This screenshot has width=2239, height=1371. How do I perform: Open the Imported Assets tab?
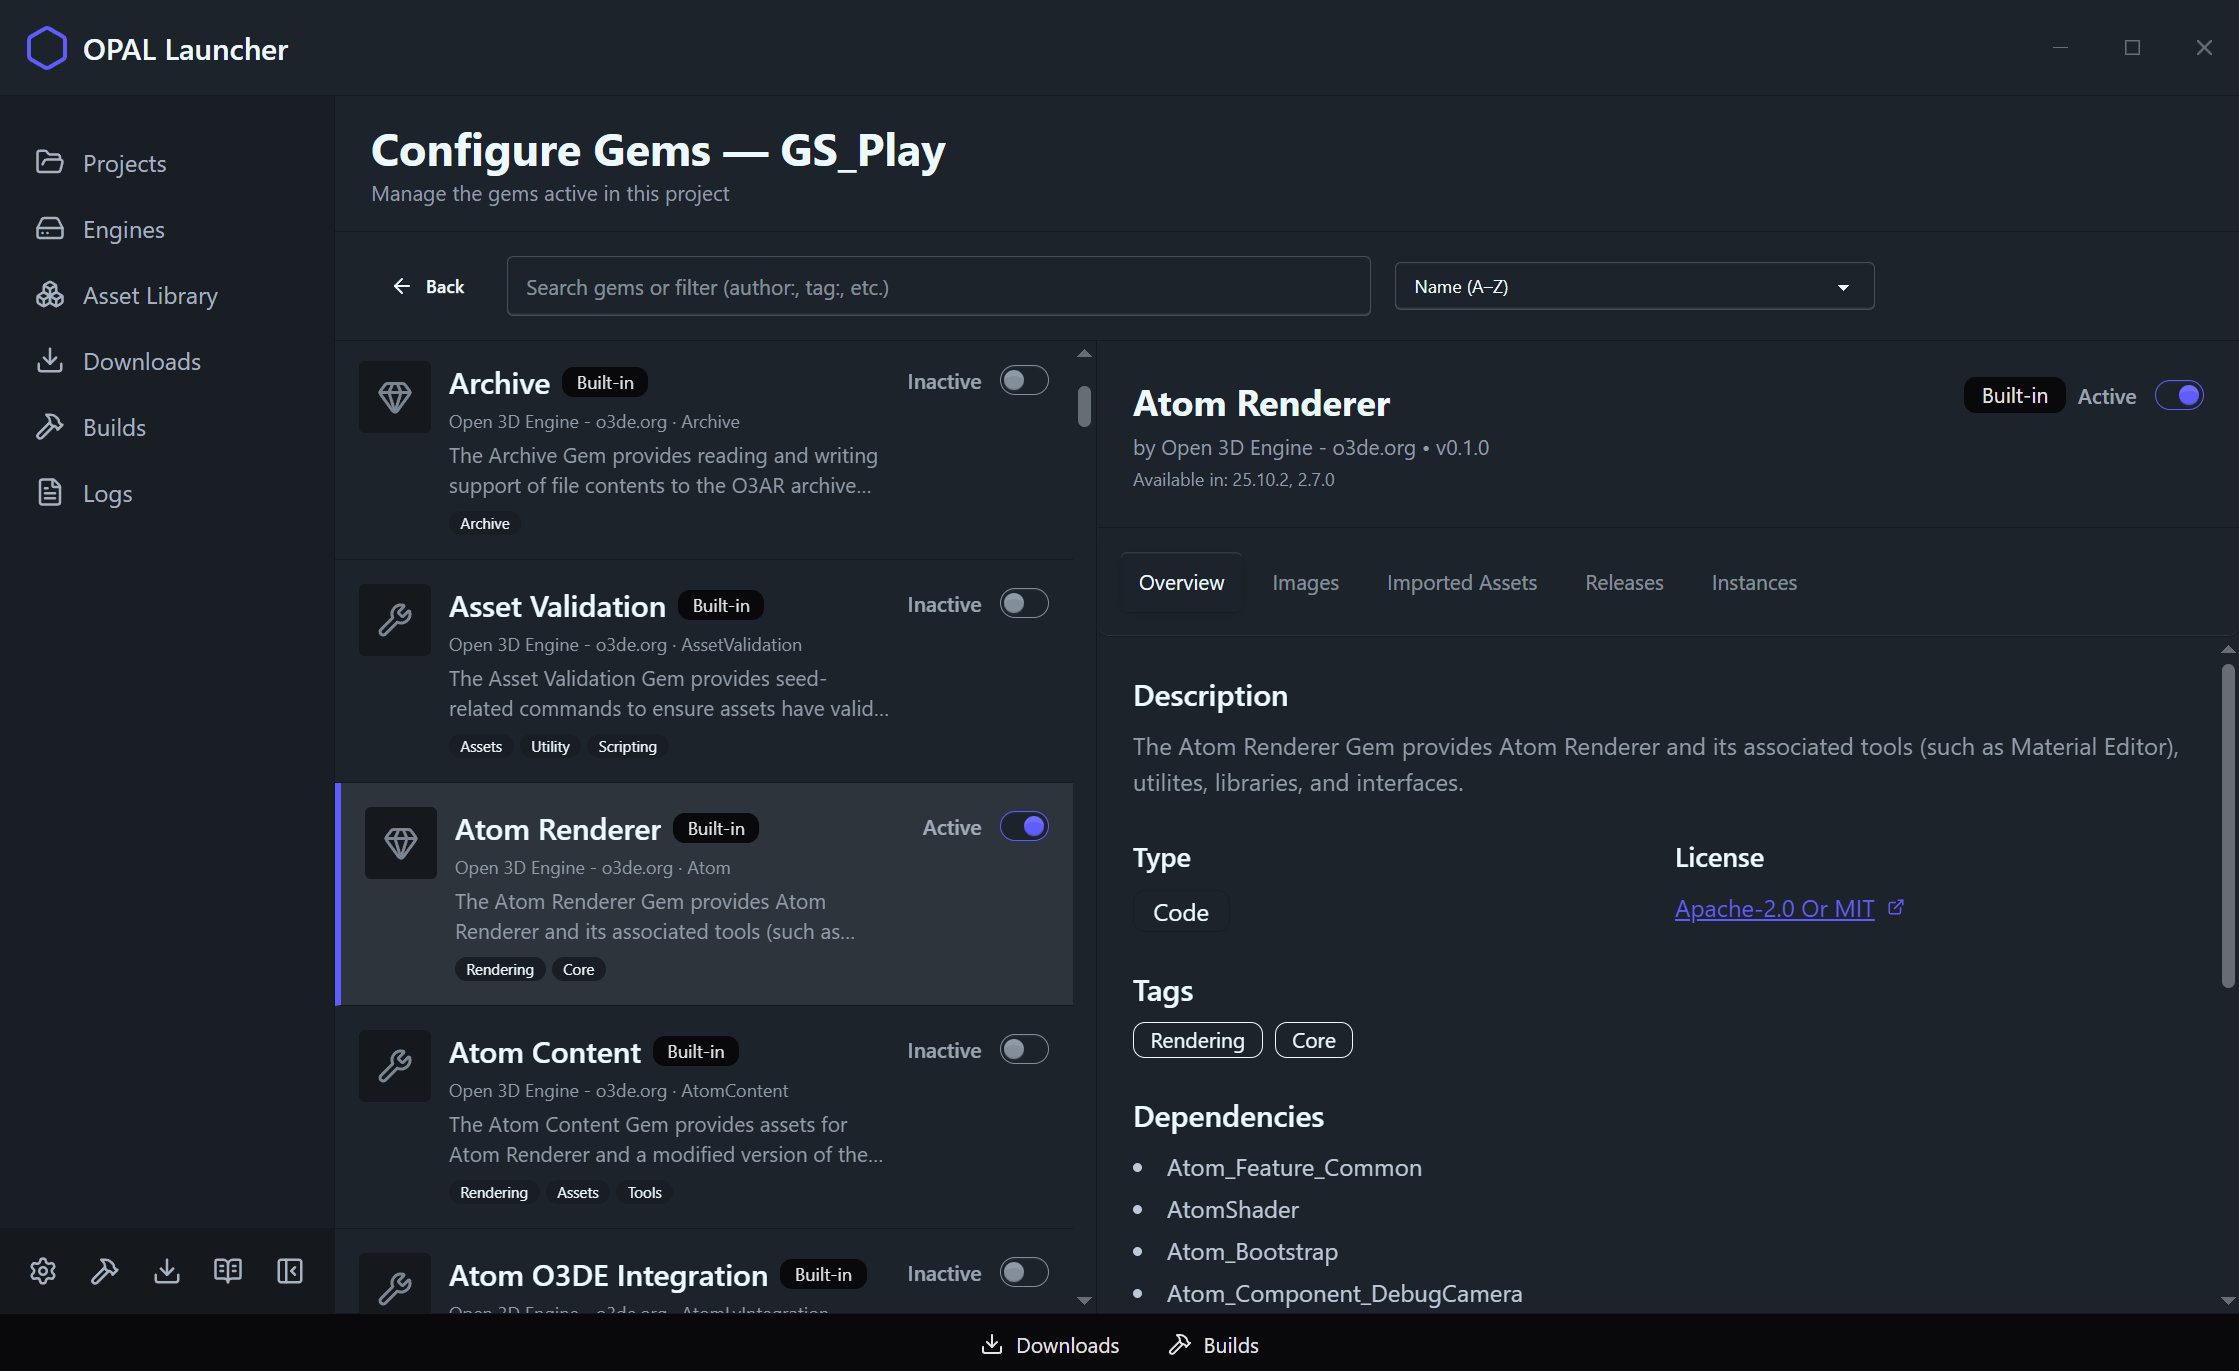click(x=1461, y=583)
